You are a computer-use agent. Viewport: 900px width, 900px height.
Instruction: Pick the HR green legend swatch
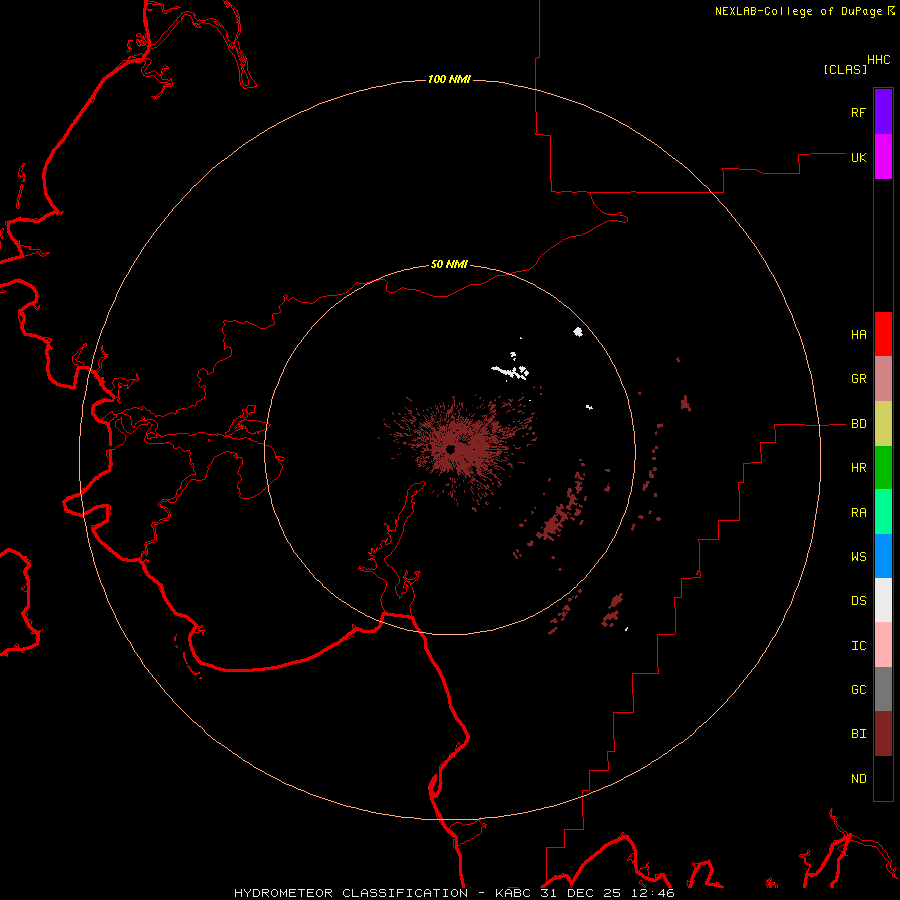(x=883, y=468)
